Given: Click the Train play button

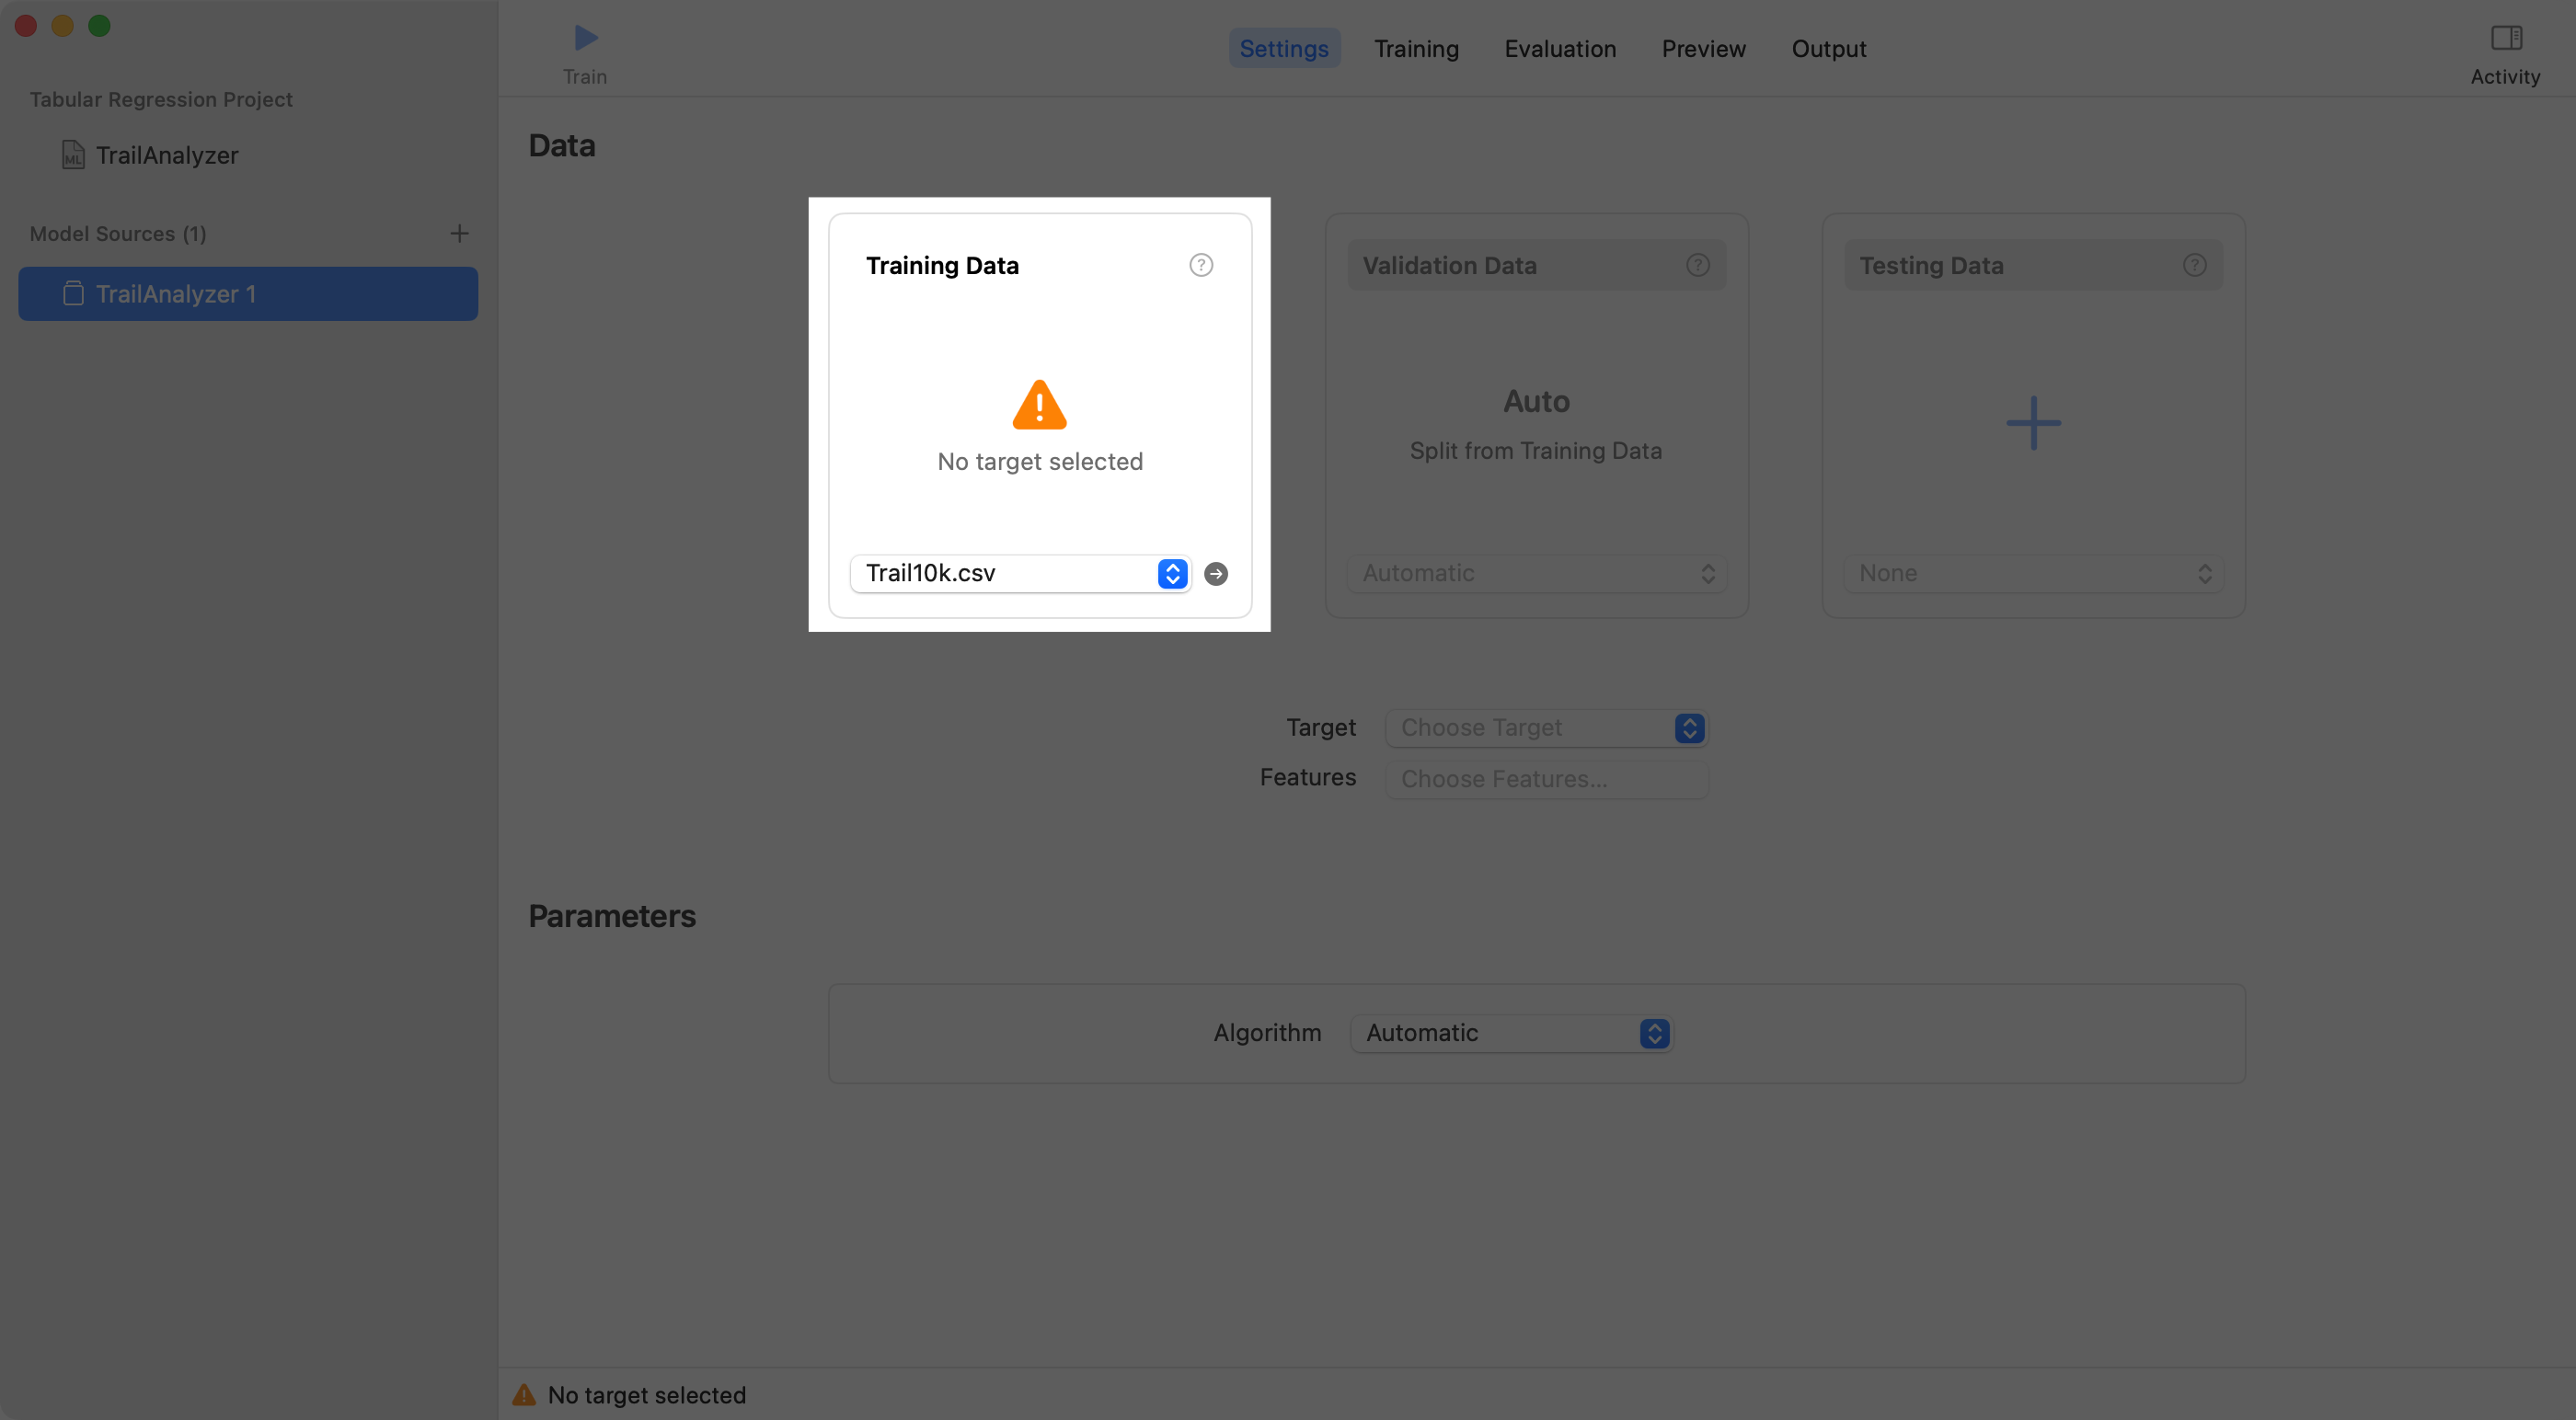Looking at the screenshot, I should coord(584,38).
